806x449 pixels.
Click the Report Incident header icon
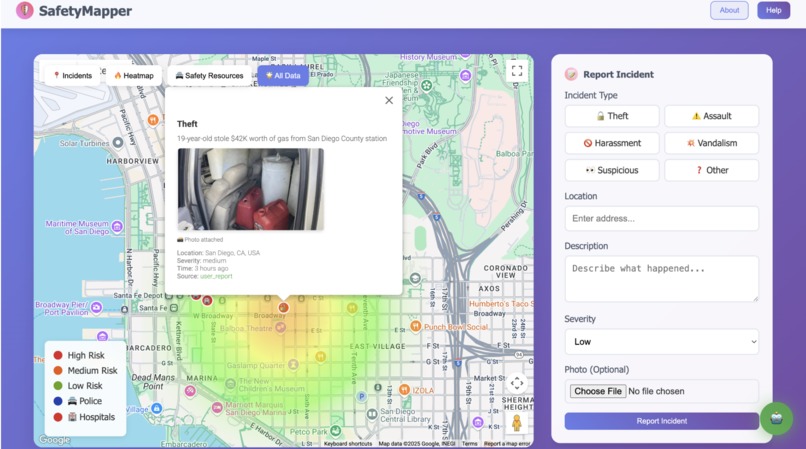(x=571, y=74)
